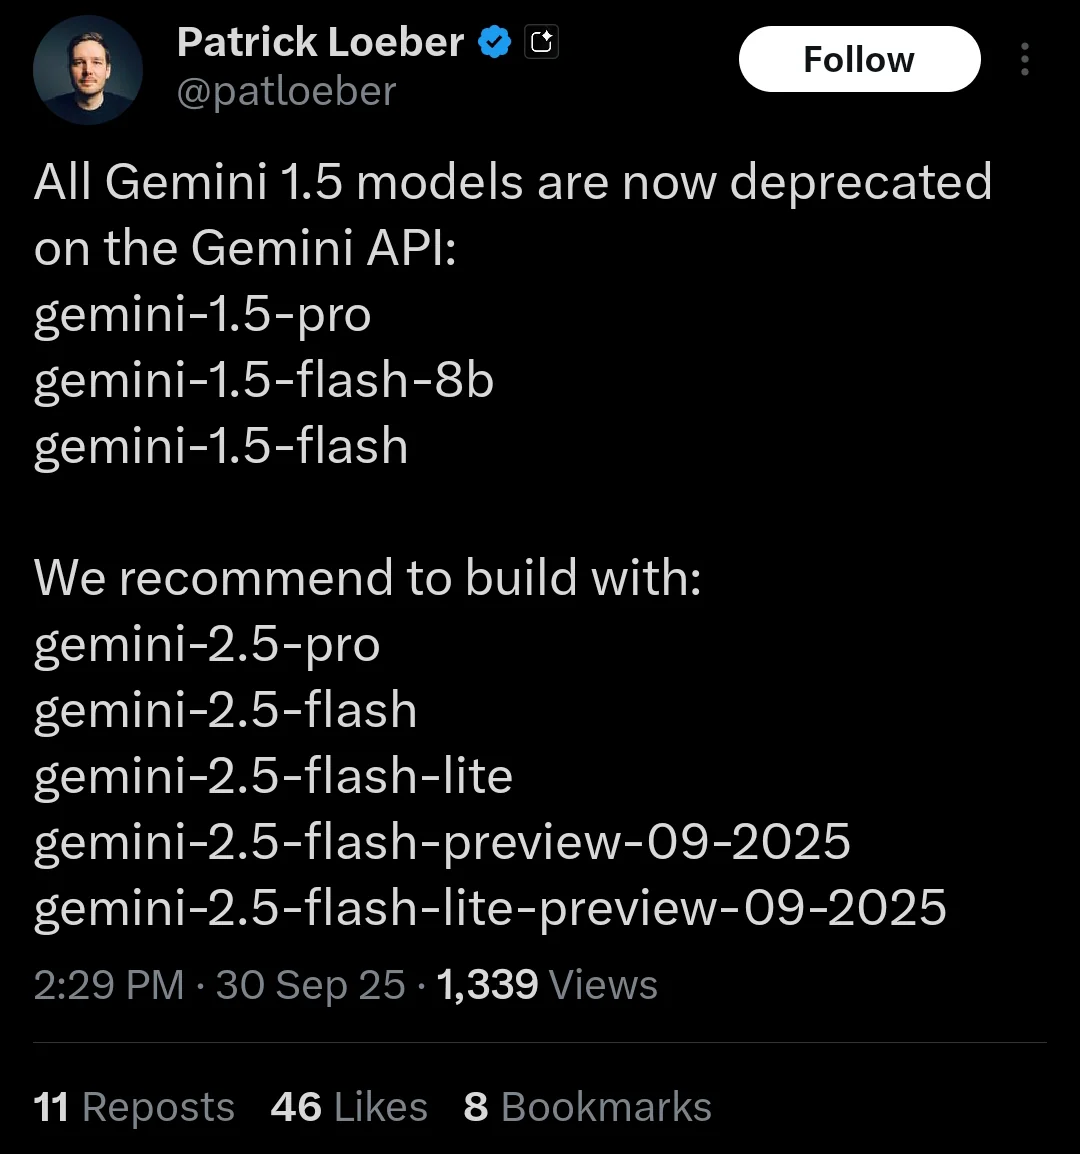Click the 8 Bookmarks count
Screen dimensions: 1080x1154
(x=587, y=1107)
